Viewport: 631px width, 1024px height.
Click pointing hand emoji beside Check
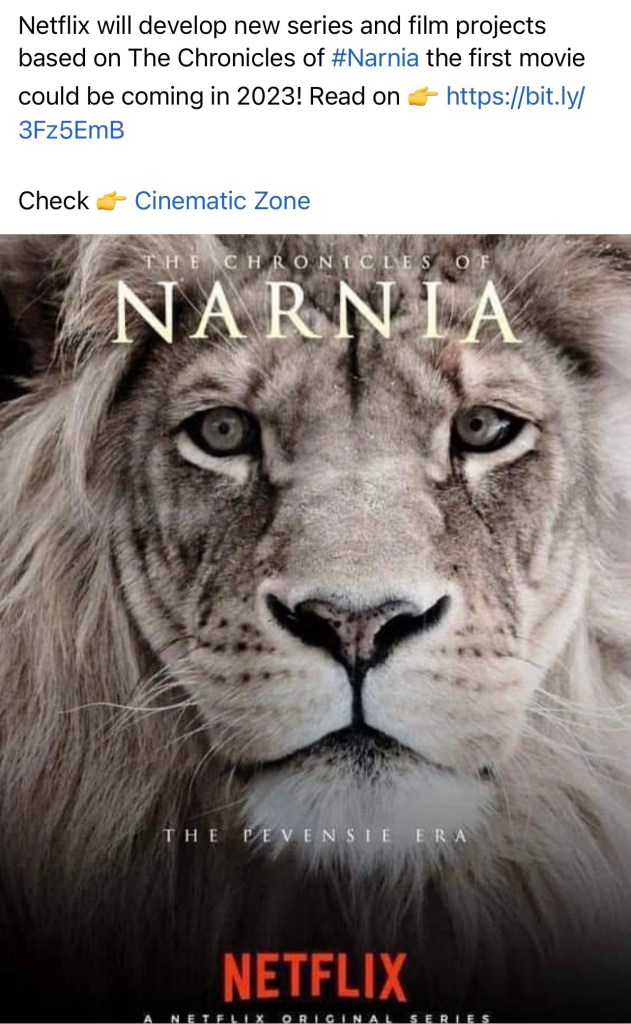pyautogui.click(x=111, y=202)
